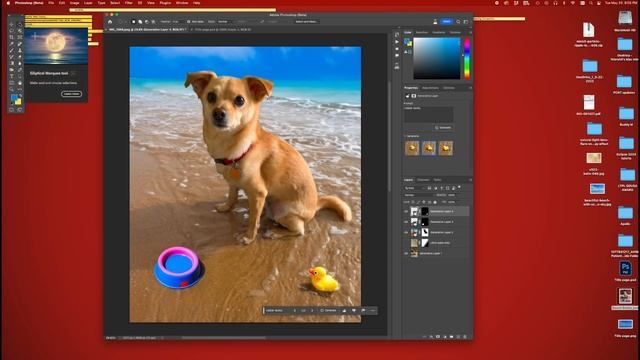Switch to the Title page.psd document tab
The width and height of the screenshot is (640, 360).
click(221, 29)
